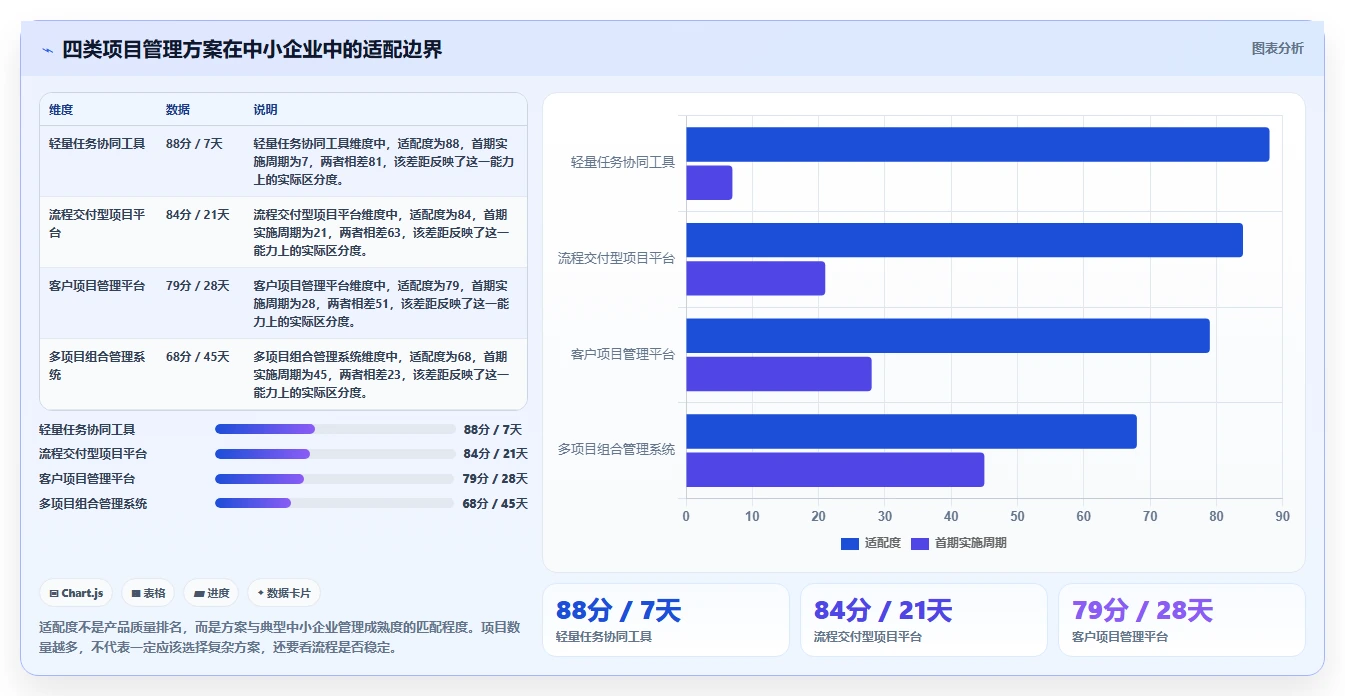Click the 流程交付型项目平台 progress bar

click(335, 454)
